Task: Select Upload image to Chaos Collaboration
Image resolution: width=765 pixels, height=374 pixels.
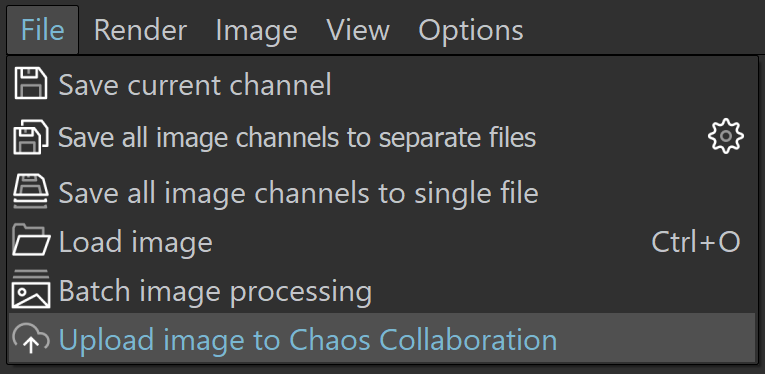Action: coord(382,338)
